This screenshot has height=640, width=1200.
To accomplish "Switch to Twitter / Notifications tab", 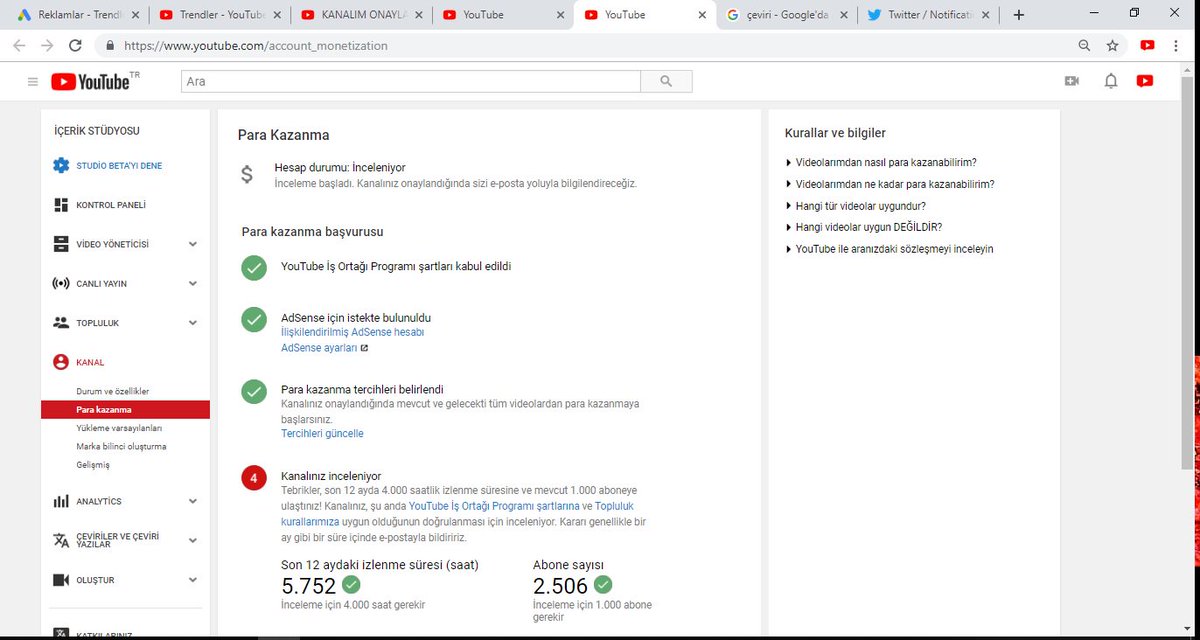I will pyautogui.click(x=929, y=15).
